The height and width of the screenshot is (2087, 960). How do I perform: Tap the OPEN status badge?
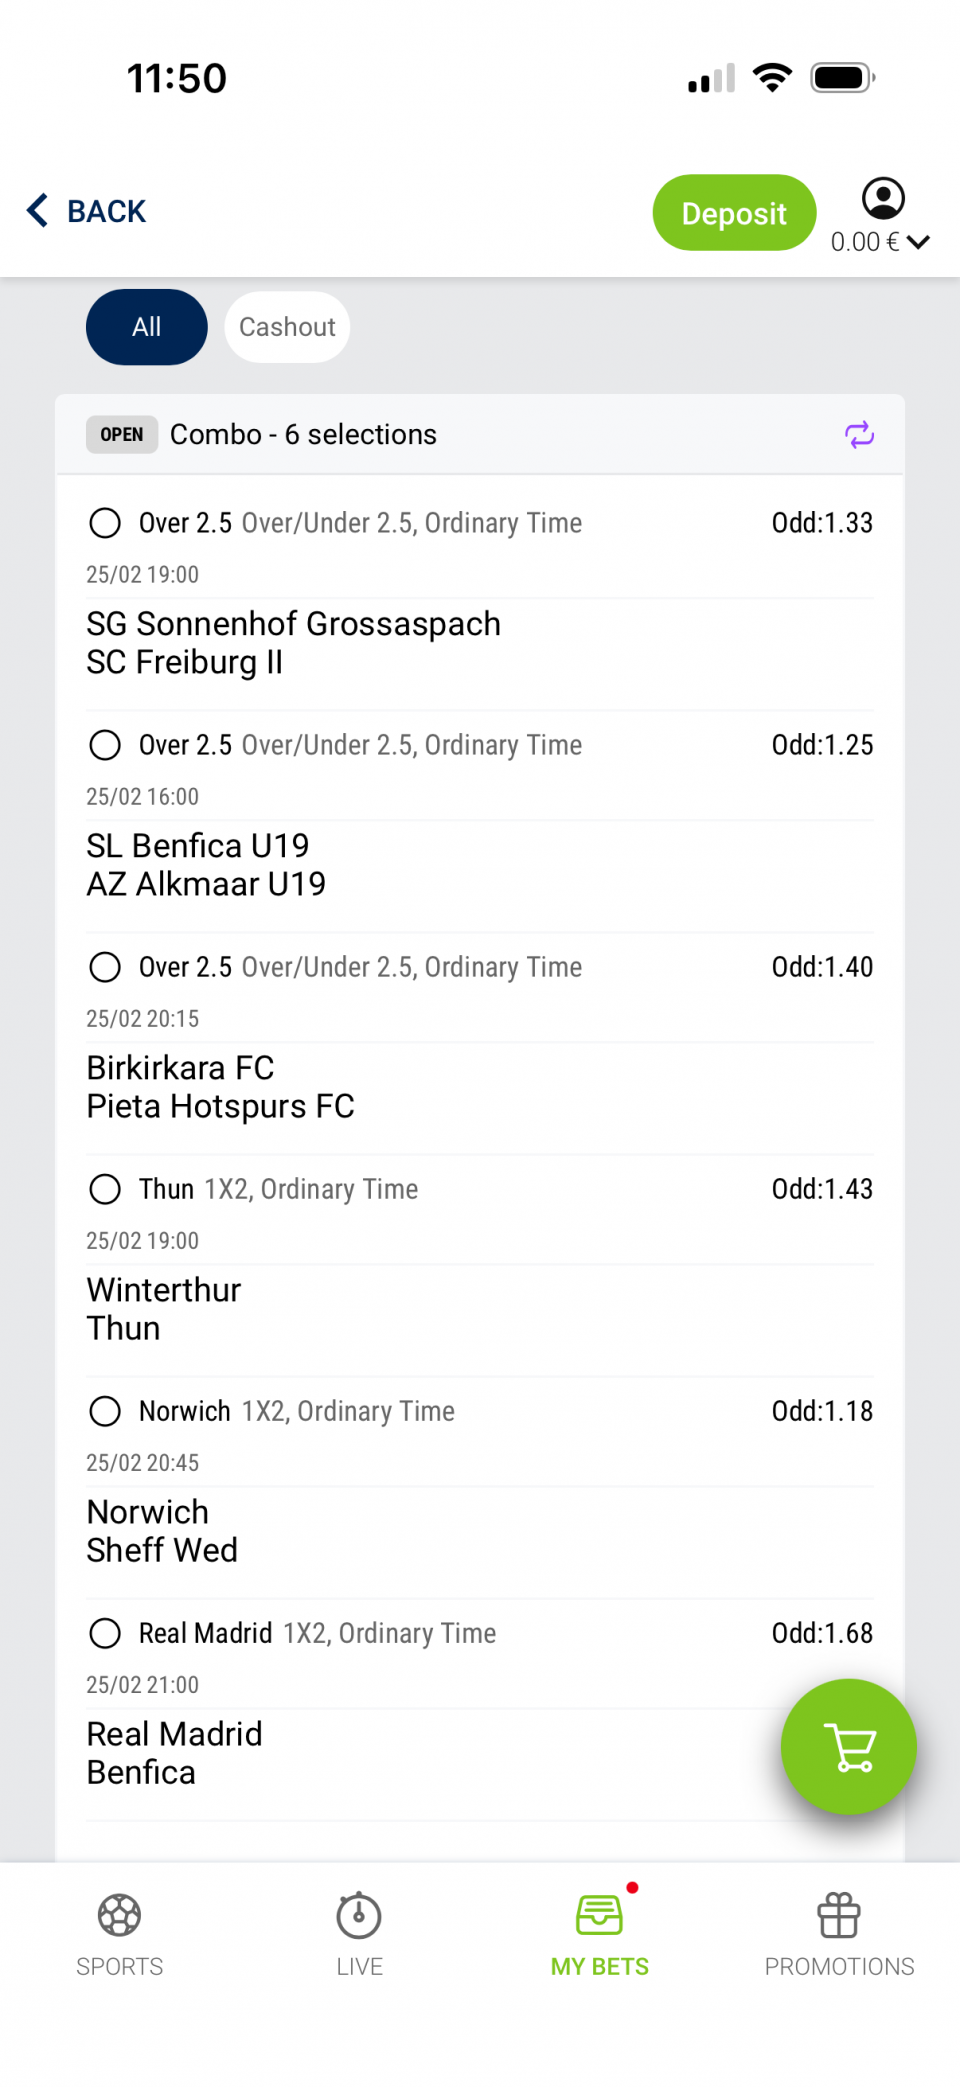pyautogui.click(x=122, y=435)
